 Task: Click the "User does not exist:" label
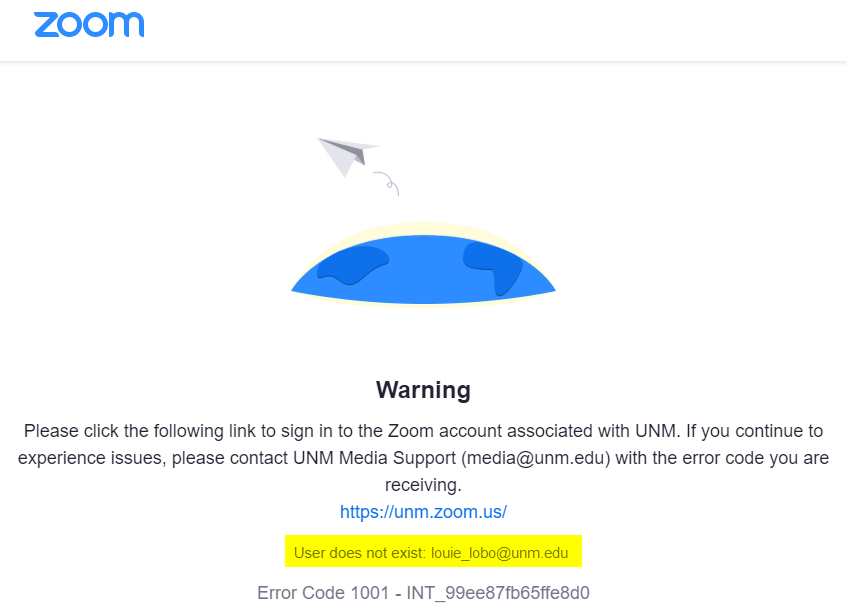pos(360,553)
